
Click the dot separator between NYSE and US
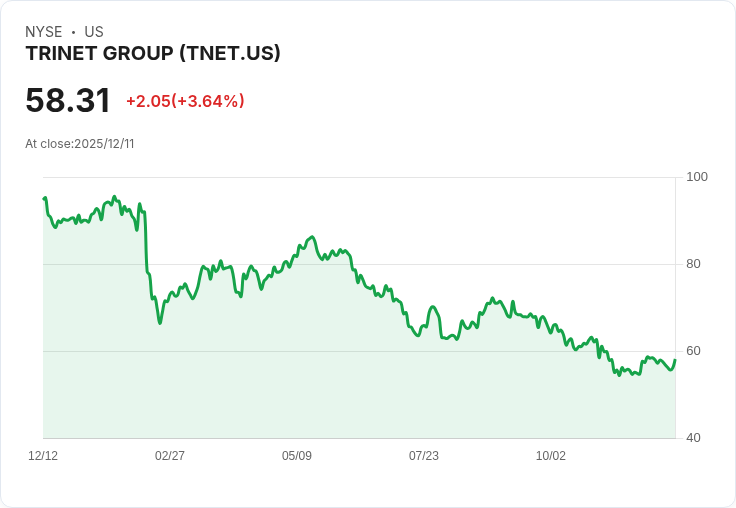click(x=73, y=33)
